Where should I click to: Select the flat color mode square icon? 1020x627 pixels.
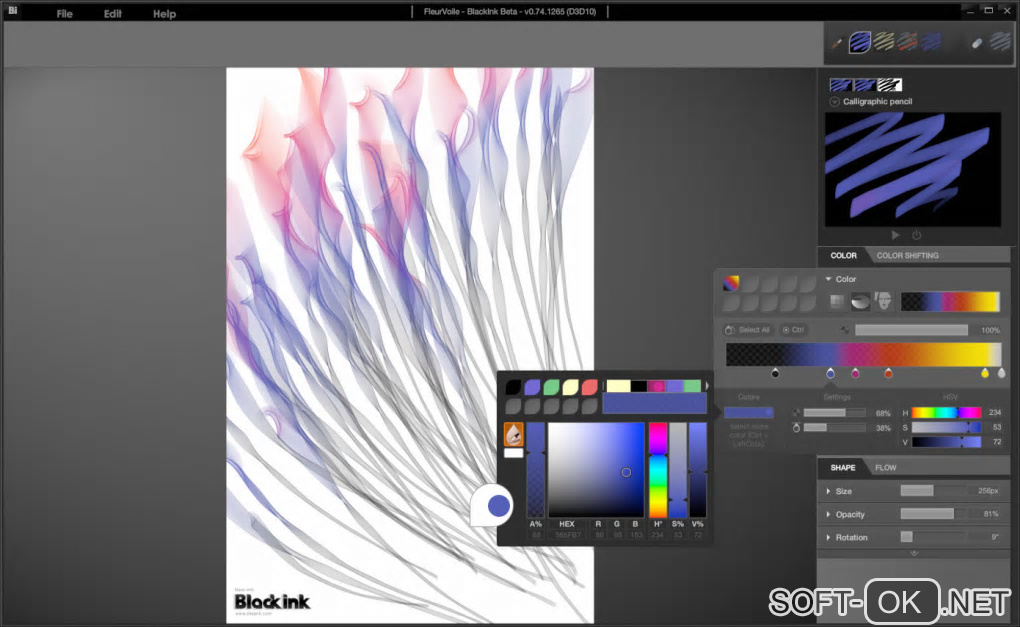(837, 301)
